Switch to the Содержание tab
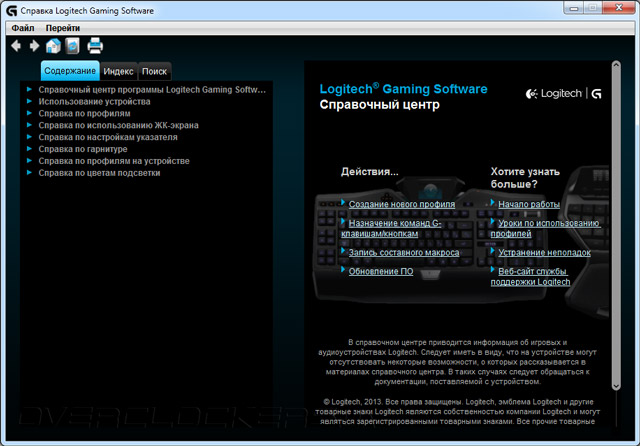The height and width of the screenshot is (446, 640). (70, 71)
